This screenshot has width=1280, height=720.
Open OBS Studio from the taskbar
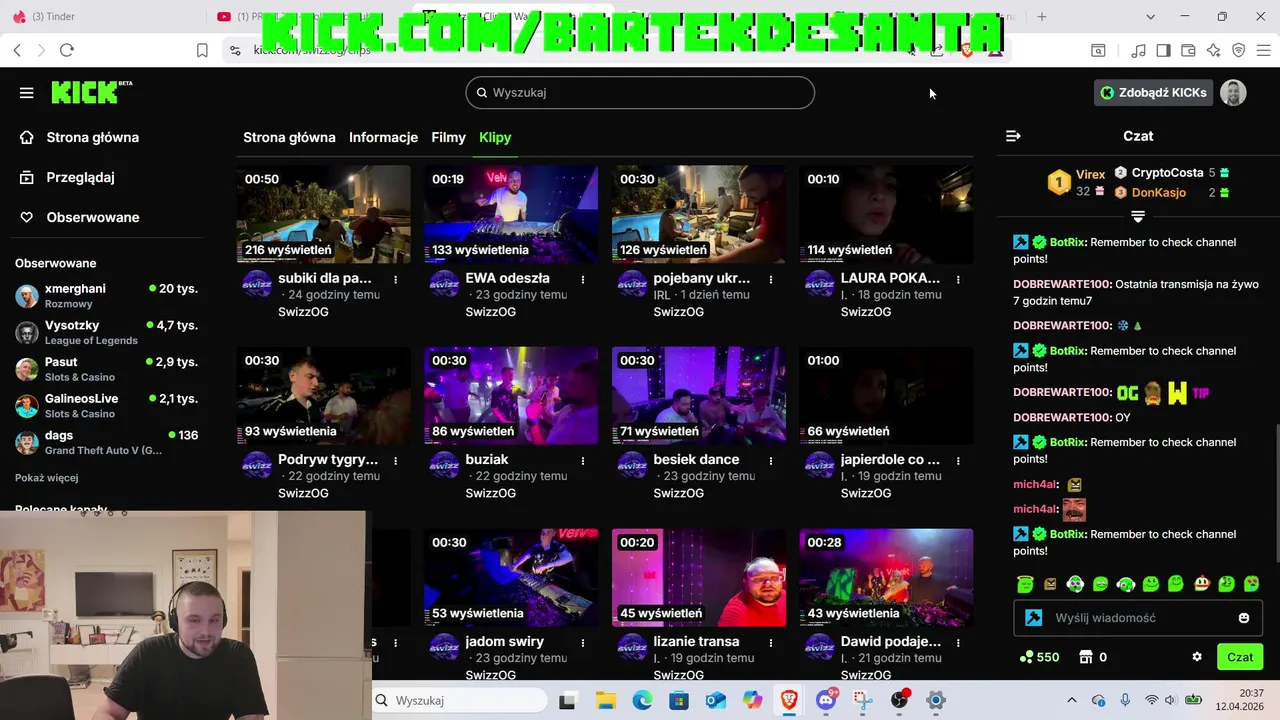pos(899,700)
